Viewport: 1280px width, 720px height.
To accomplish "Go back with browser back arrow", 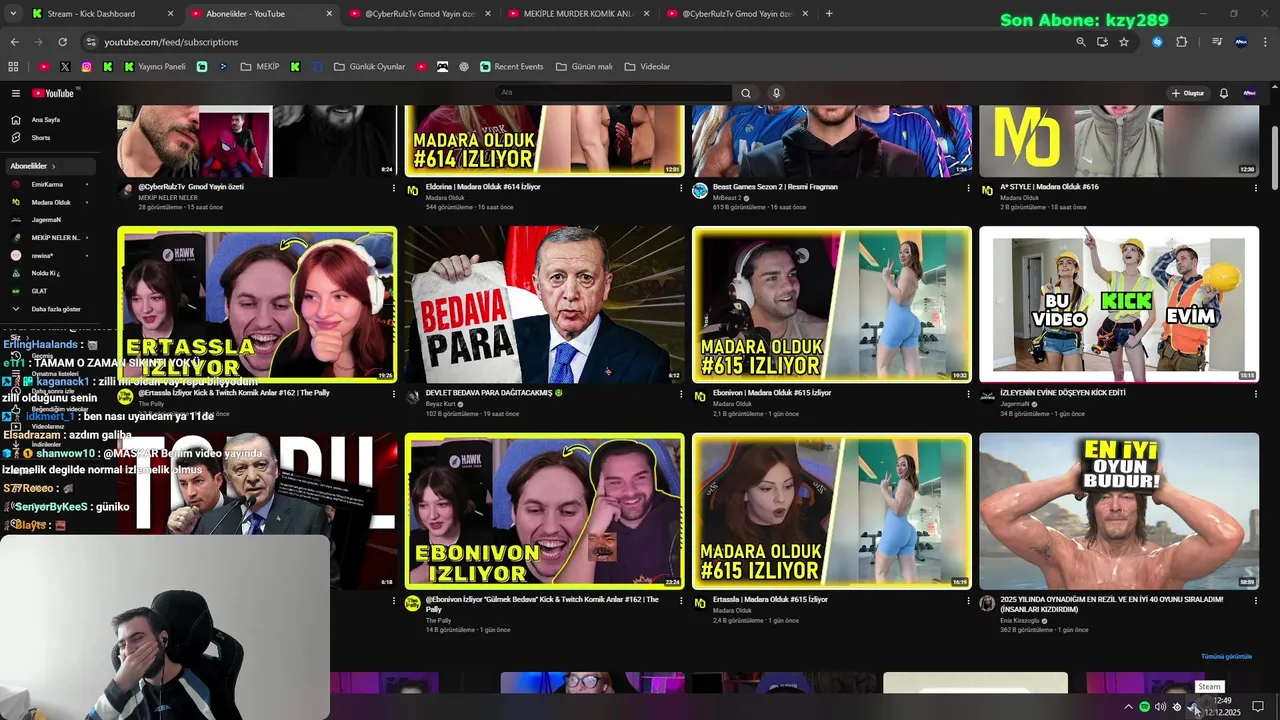I will (14, 42).
